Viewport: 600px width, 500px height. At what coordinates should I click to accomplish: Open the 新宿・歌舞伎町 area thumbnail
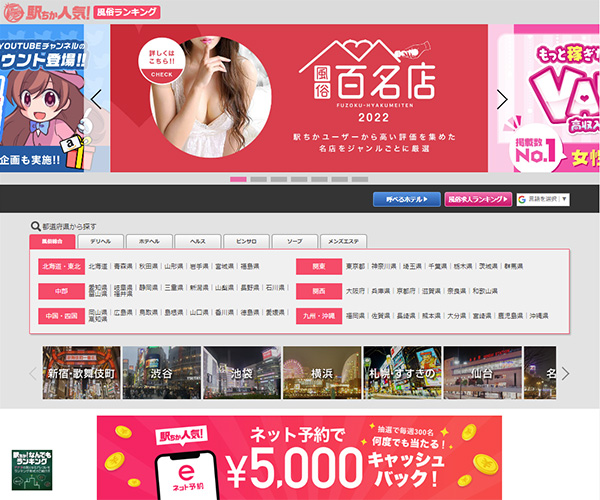point(82,373)
